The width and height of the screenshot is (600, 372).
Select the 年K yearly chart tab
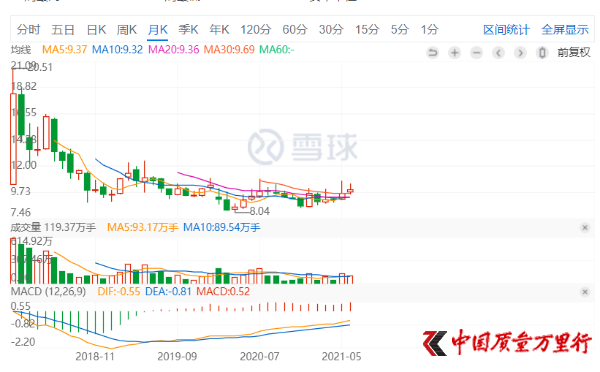[219, 29]
